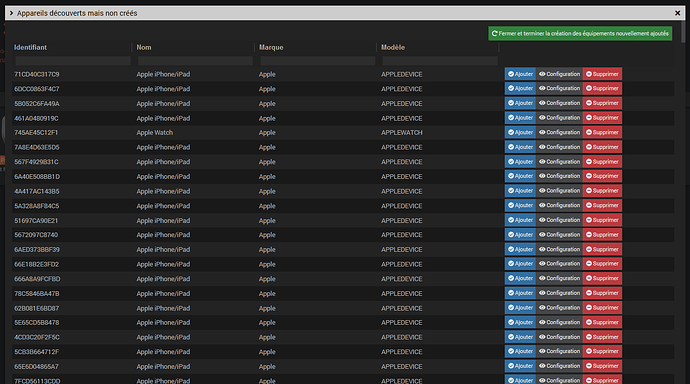Viewport: 690px width, 384px height.
Task: Focus the Identifiant filter input field
Action: tap(73, 61)
